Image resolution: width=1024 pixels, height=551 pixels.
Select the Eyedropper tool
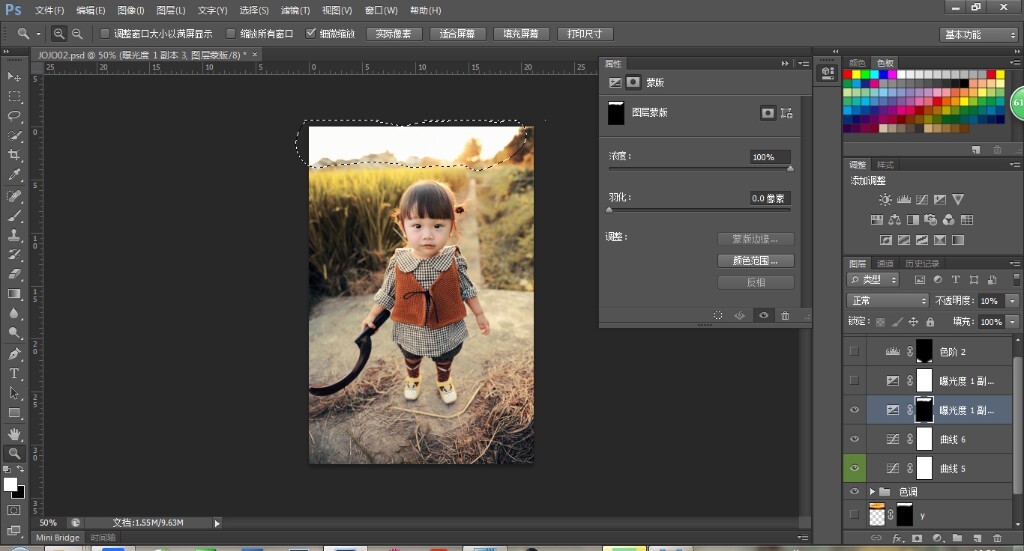14,175
